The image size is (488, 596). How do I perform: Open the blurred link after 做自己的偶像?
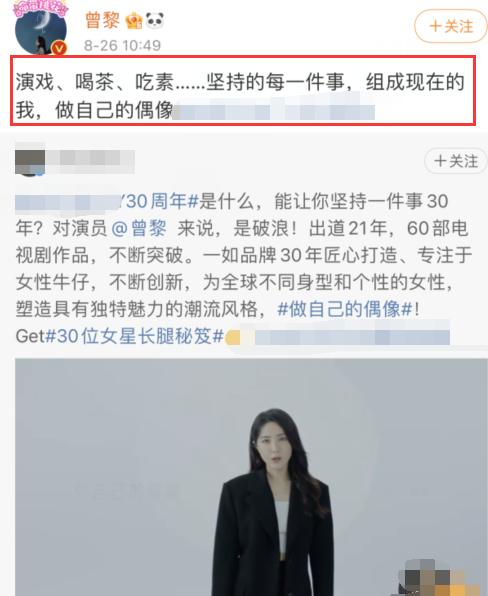pos(274,111)
